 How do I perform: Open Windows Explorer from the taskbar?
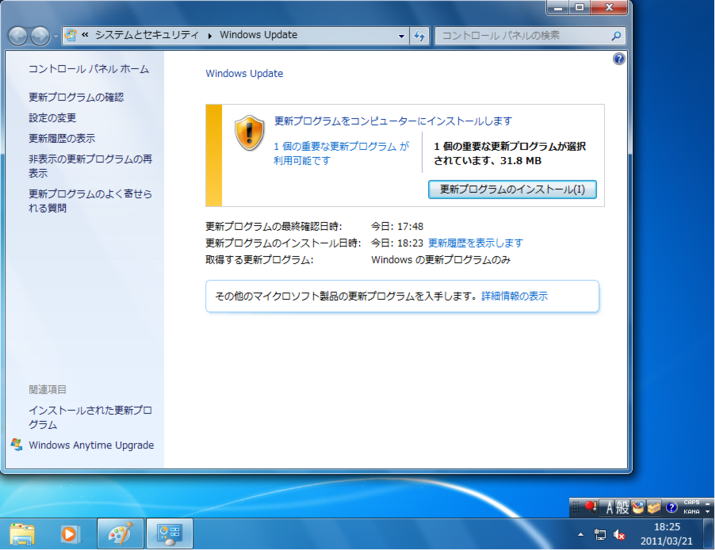22,534
